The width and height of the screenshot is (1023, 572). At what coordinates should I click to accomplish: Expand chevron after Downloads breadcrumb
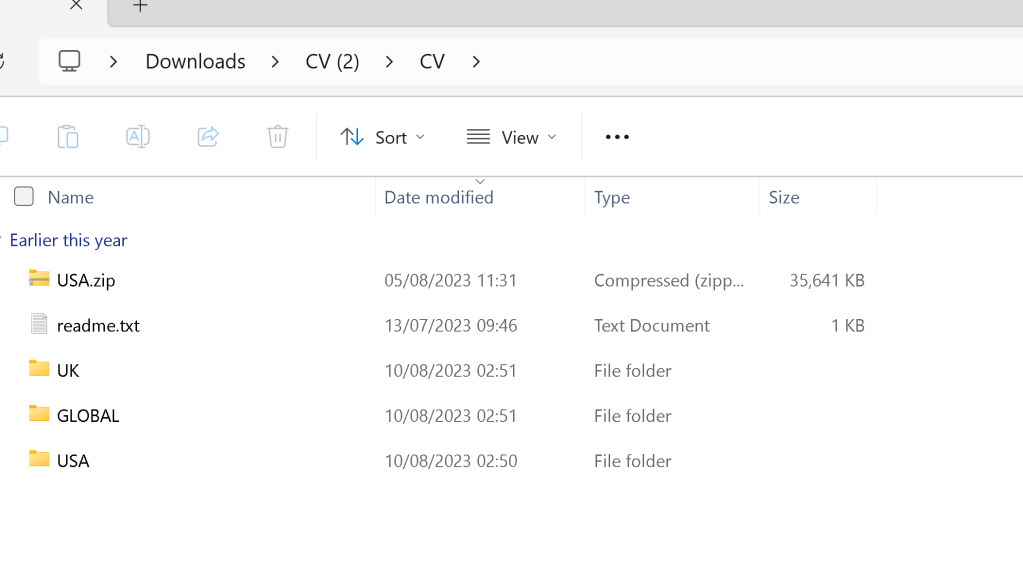pyautogui.click(x=275, y=62)
